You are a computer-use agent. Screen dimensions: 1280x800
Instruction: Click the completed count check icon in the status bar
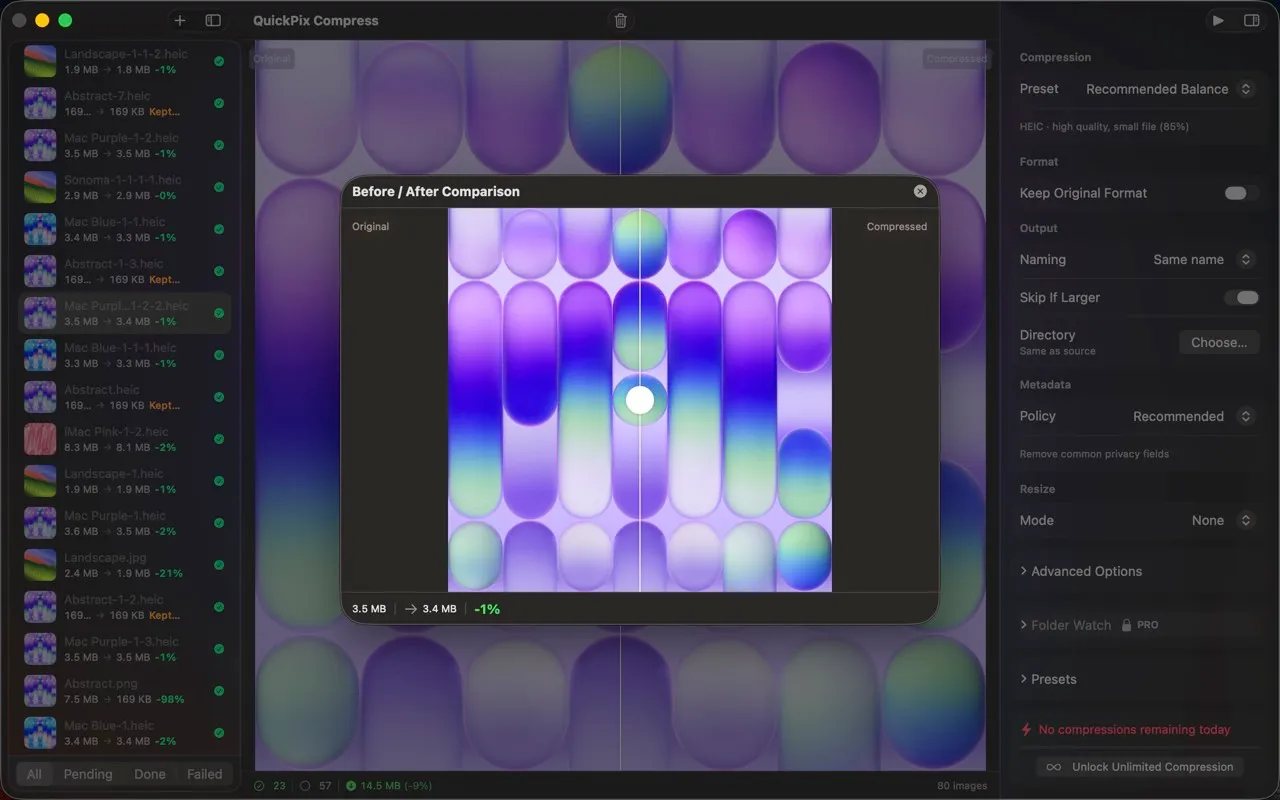(259, 786)
